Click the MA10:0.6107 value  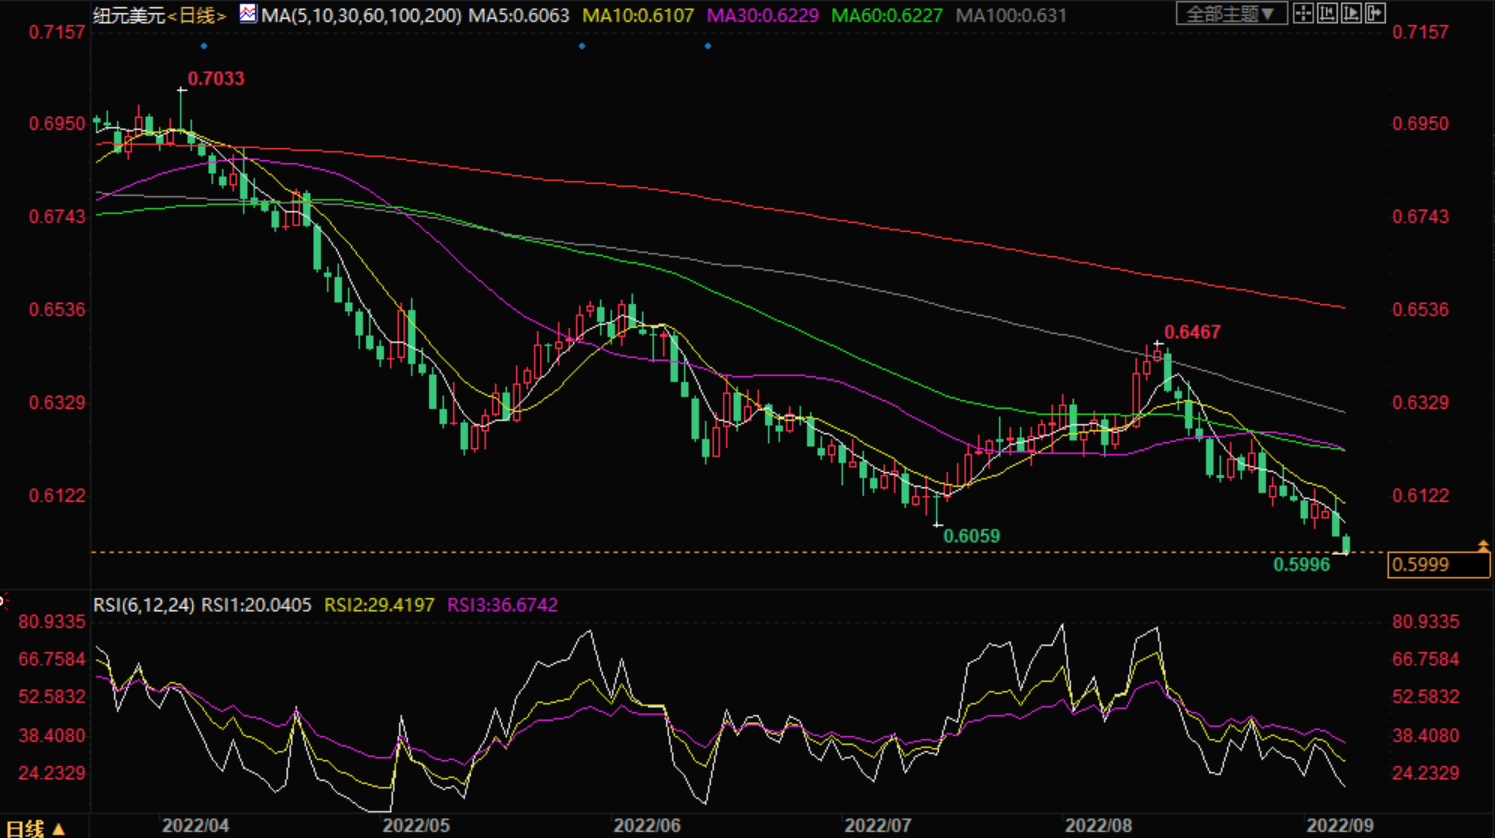[x=638, y=15]
